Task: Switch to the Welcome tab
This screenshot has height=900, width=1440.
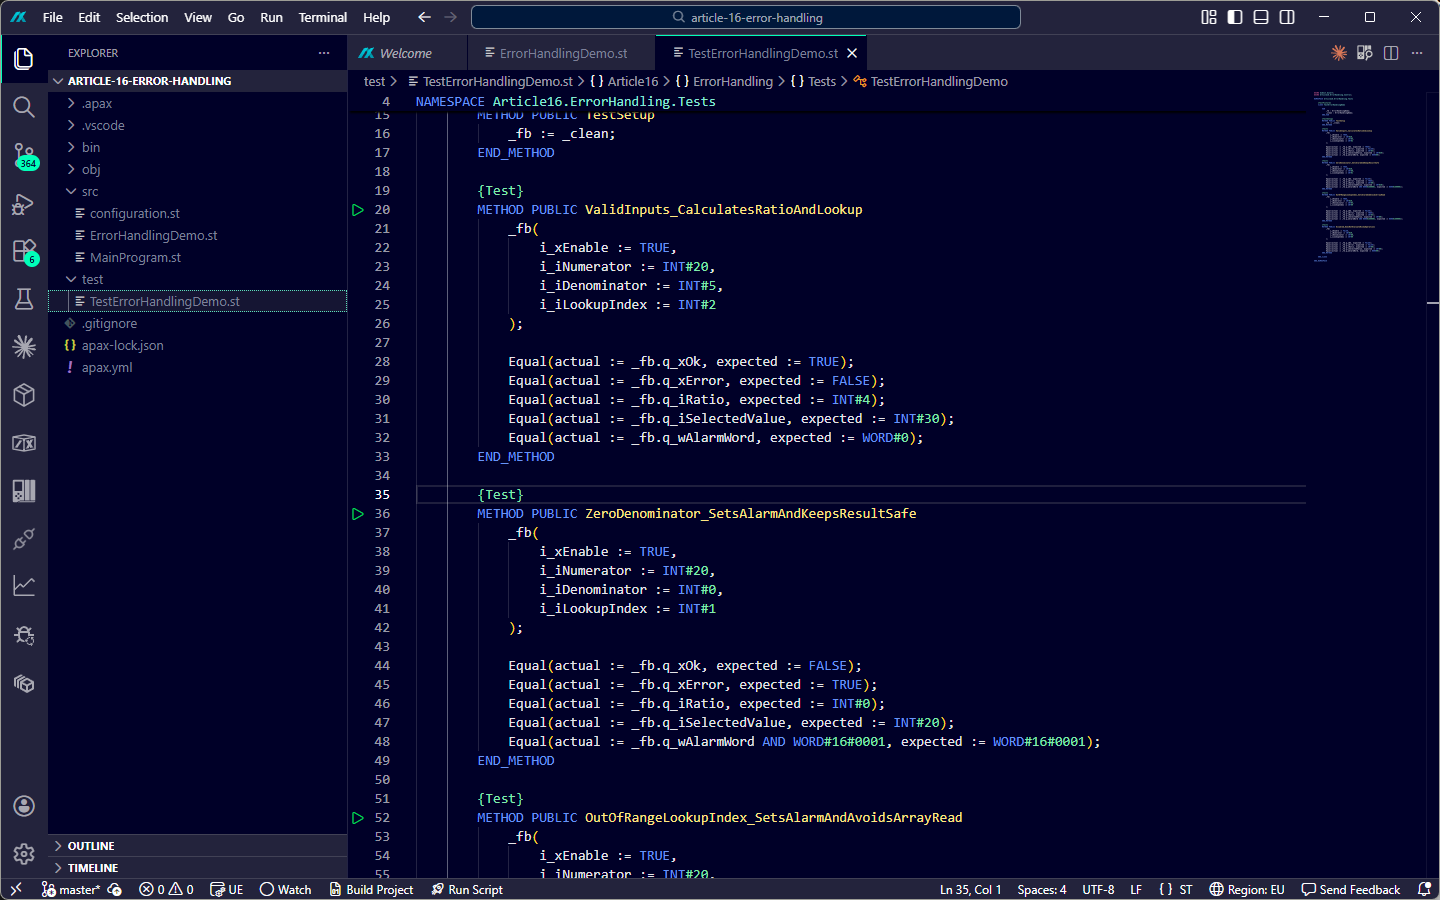Action: [407, 53]
